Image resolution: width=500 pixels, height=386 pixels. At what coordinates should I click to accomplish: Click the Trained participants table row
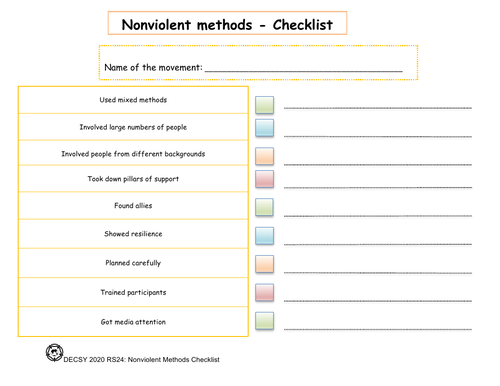click(133, 292)
